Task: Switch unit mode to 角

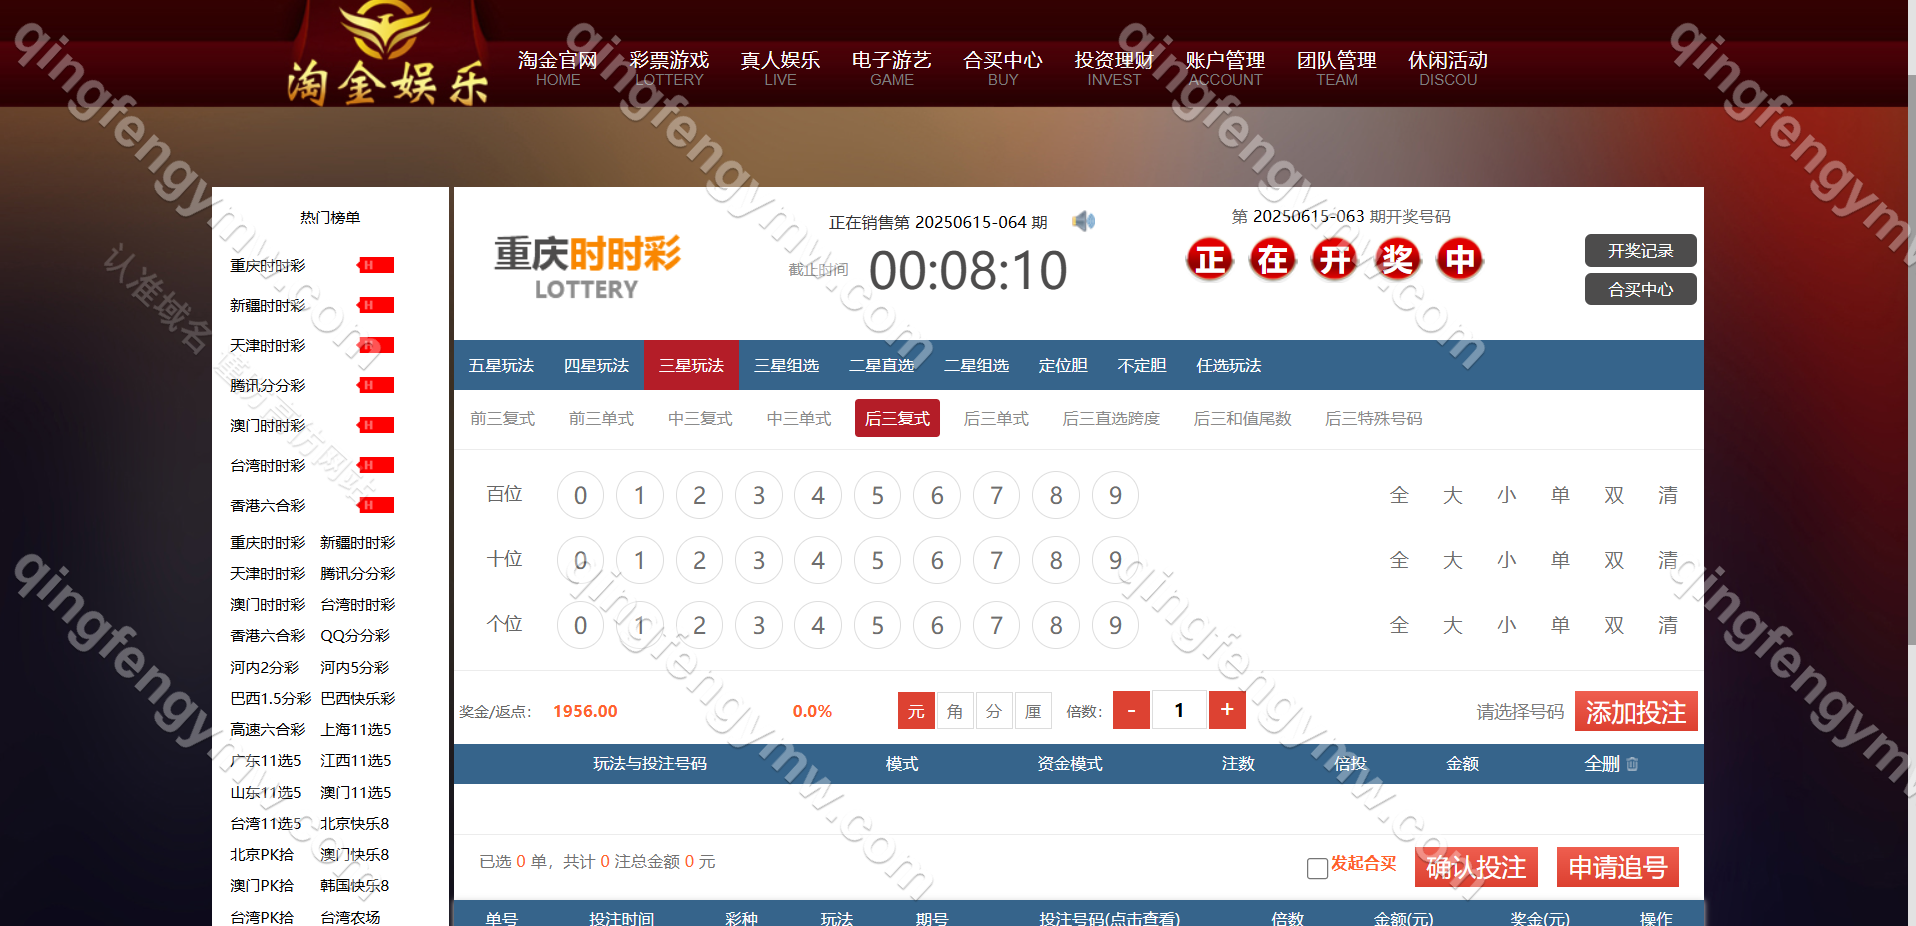Action: (x=955, y=711)
